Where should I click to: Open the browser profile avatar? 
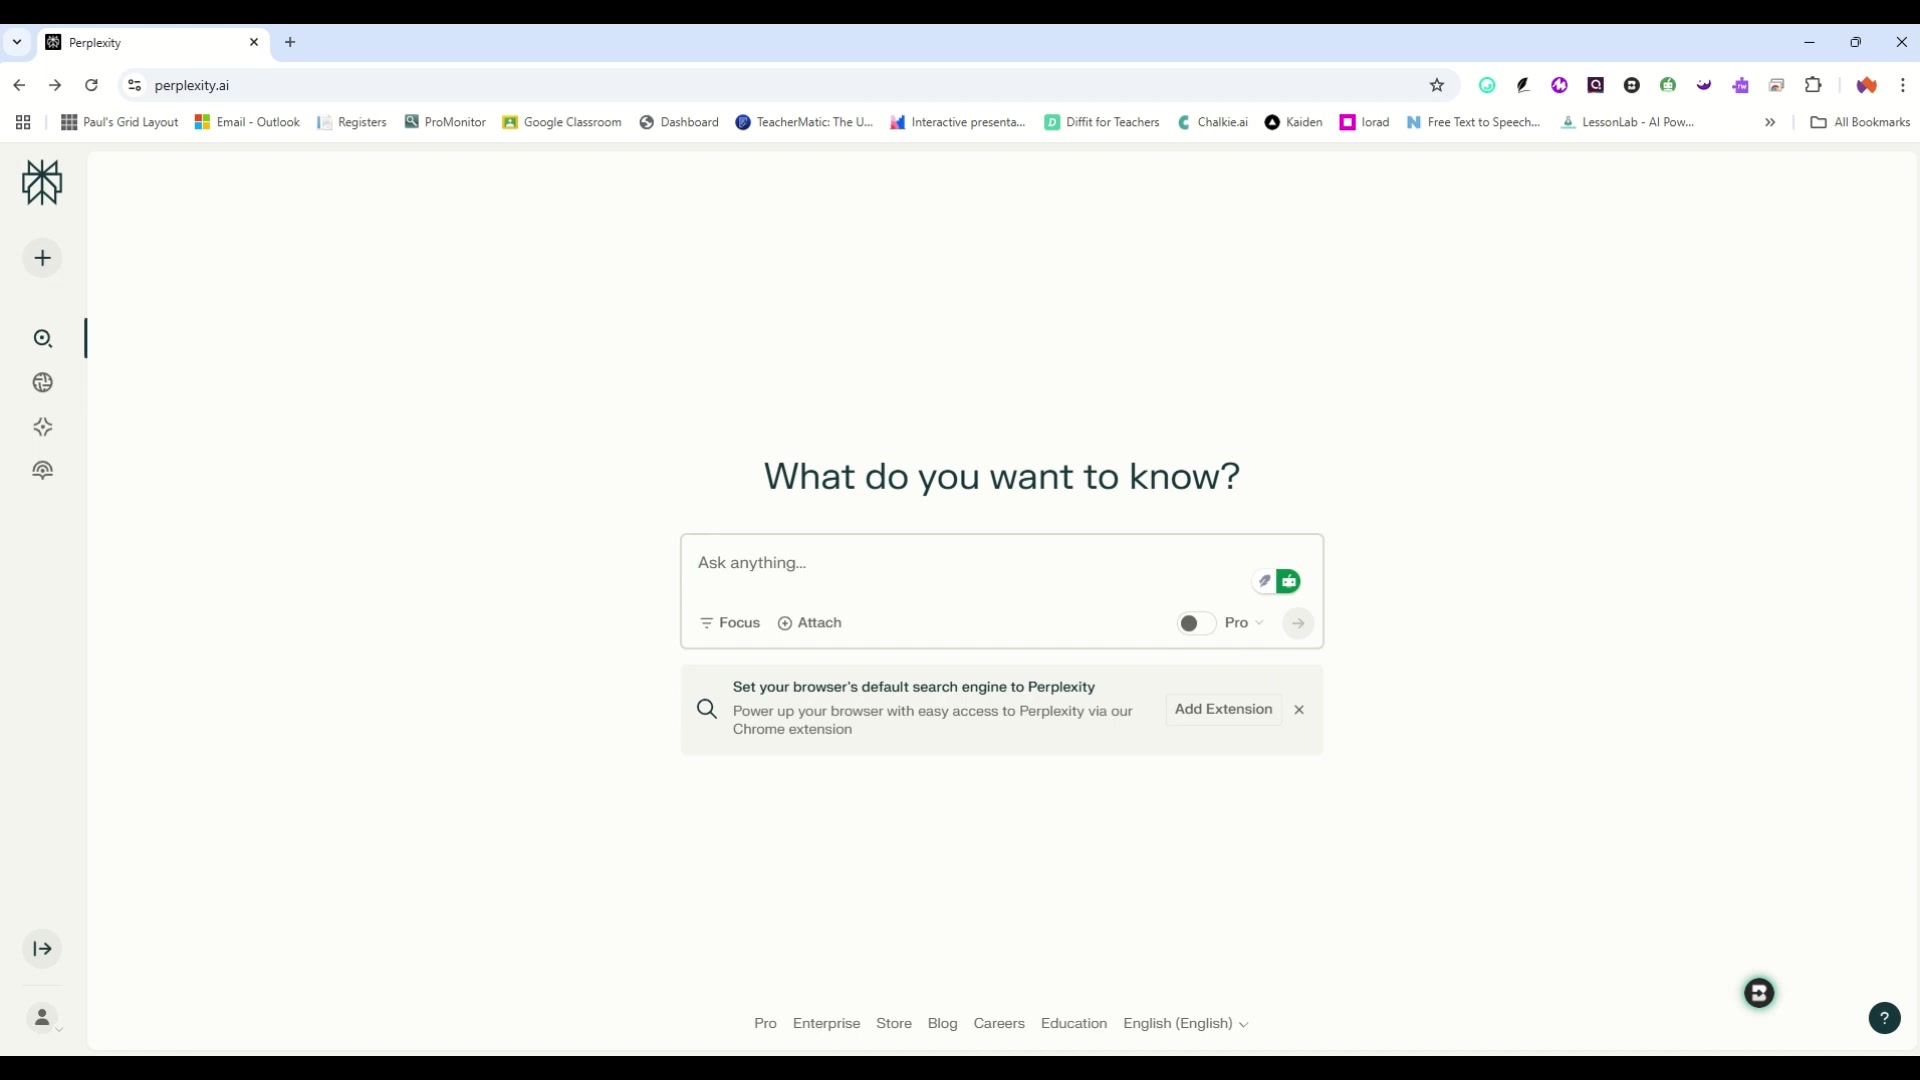coord(1866,85)
